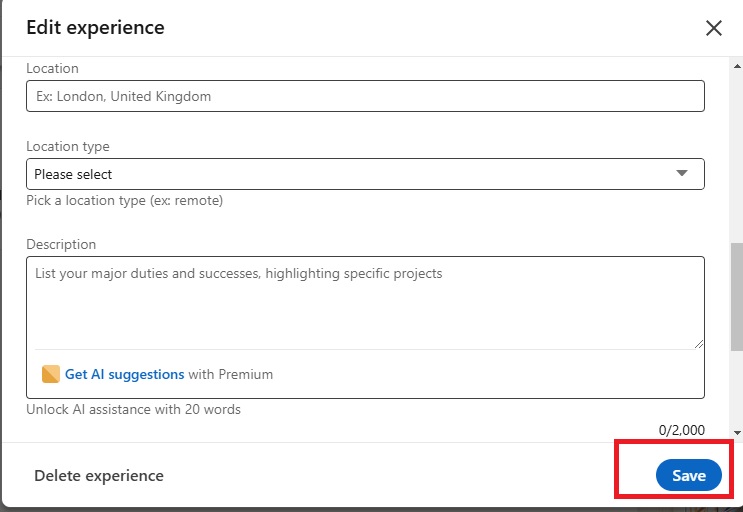The height and width of the screenshot is (512, 743).
Task: Click the scrollbar up arrow
Action: click(x=737, y=66)
